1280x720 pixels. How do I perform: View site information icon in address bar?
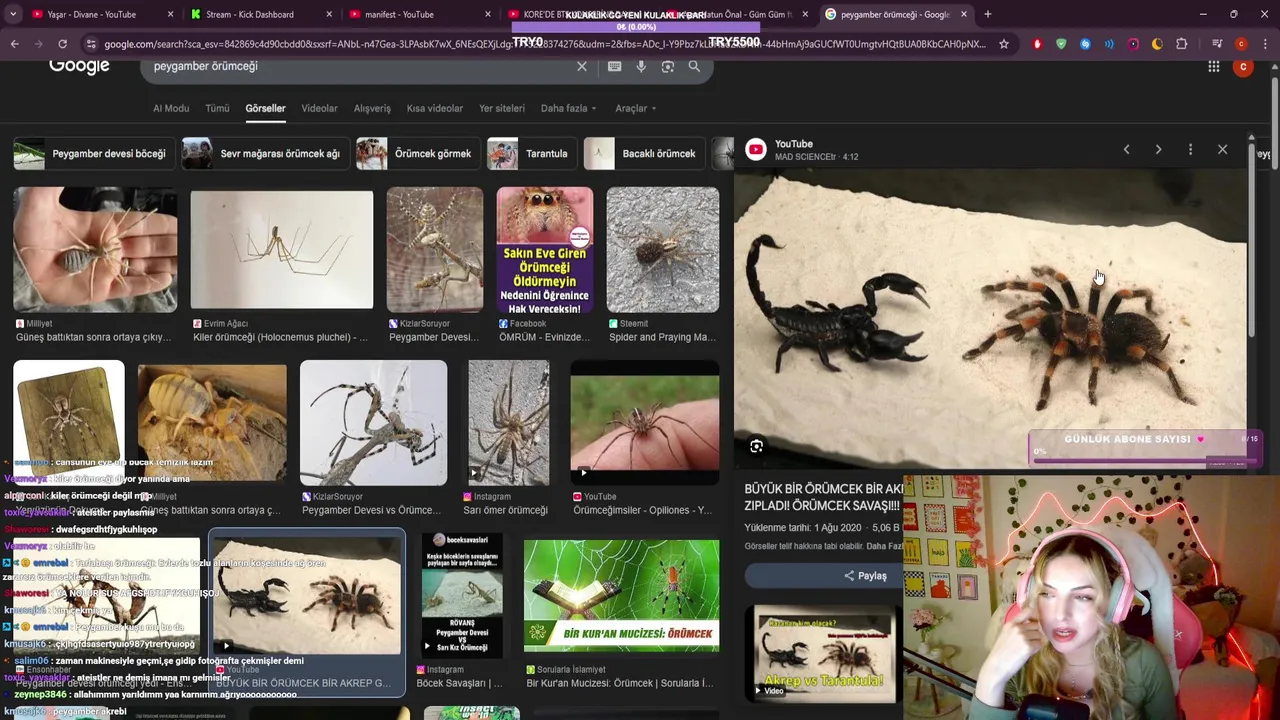click(x=91, y=44)
